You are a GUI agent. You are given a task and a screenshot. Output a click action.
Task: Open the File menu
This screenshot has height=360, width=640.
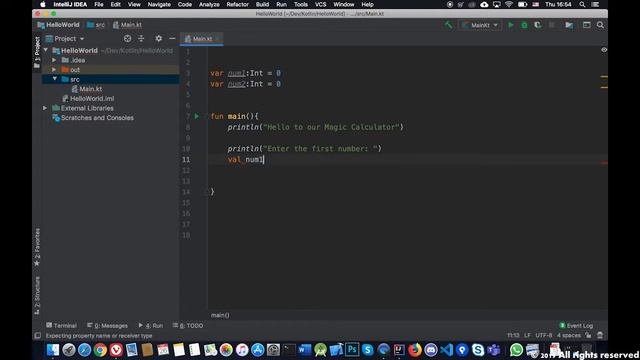pyautogui.click(x=99, y=4)
